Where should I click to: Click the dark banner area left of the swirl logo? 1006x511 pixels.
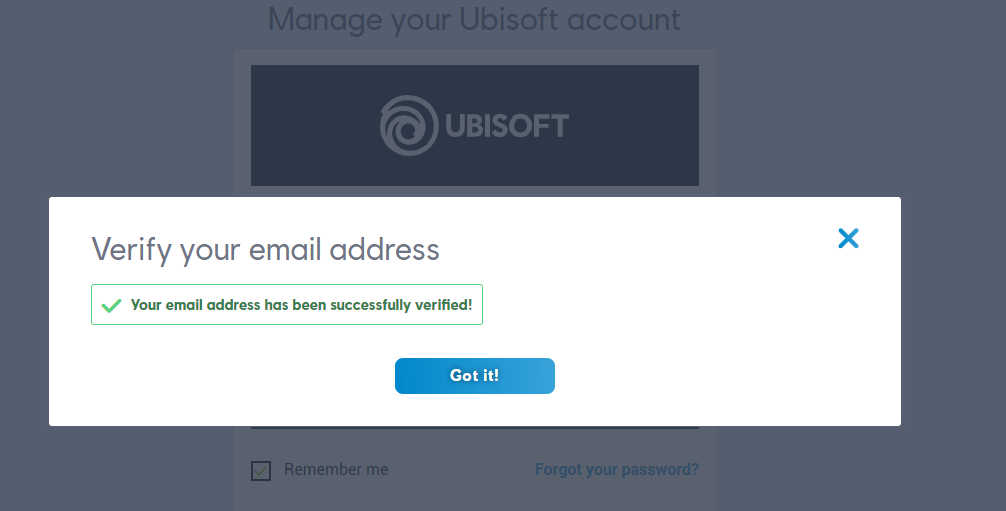314,125
